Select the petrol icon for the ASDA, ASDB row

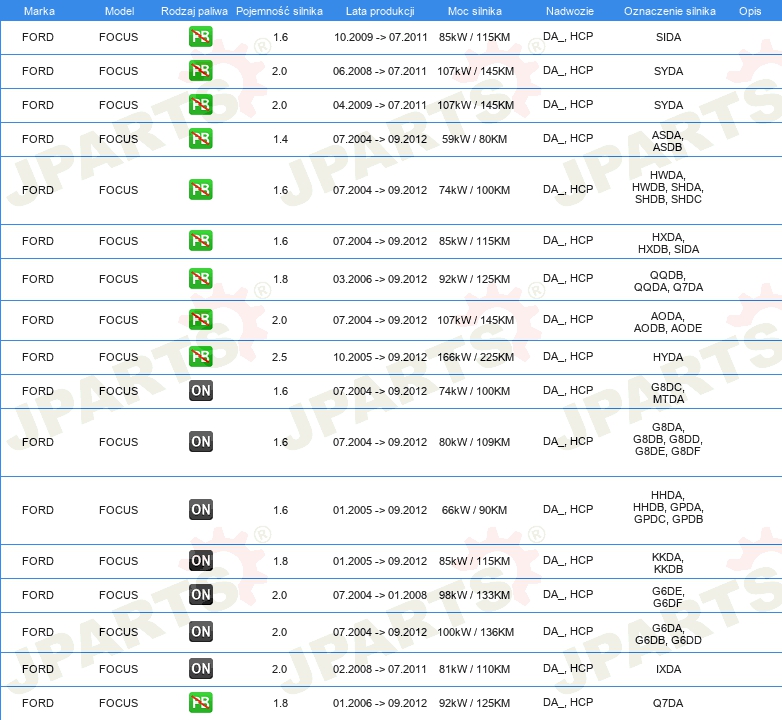(200, 139)
